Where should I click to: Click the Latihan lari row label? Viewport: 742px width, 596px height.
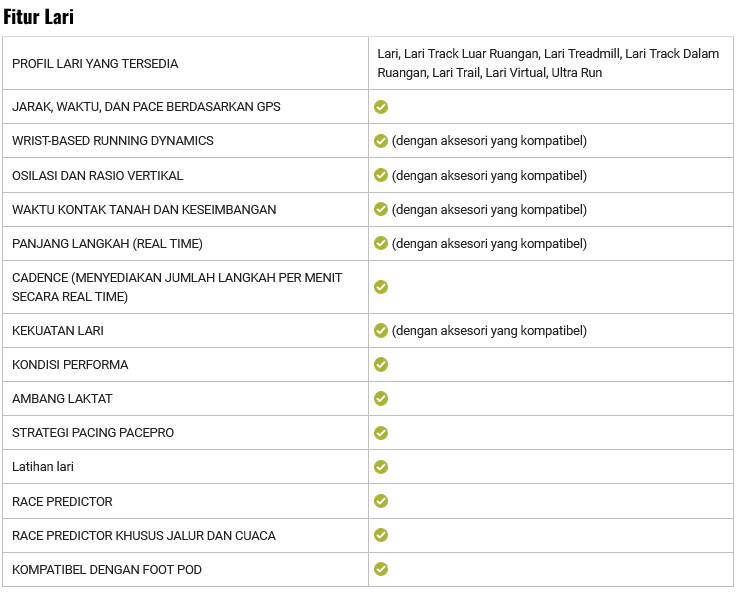43,467
